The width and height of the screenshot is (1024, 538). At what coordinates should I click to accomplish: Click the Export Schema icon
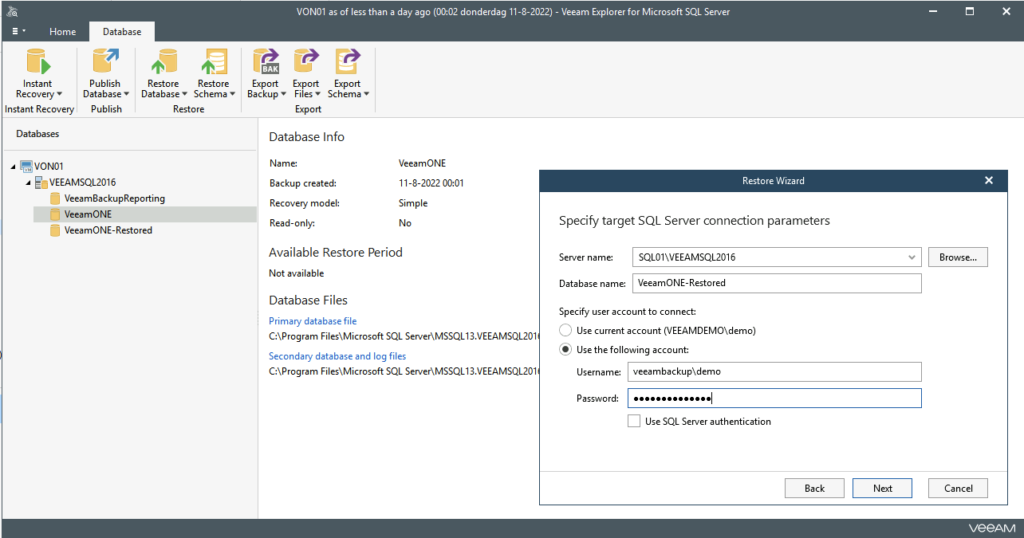point(347,62)
